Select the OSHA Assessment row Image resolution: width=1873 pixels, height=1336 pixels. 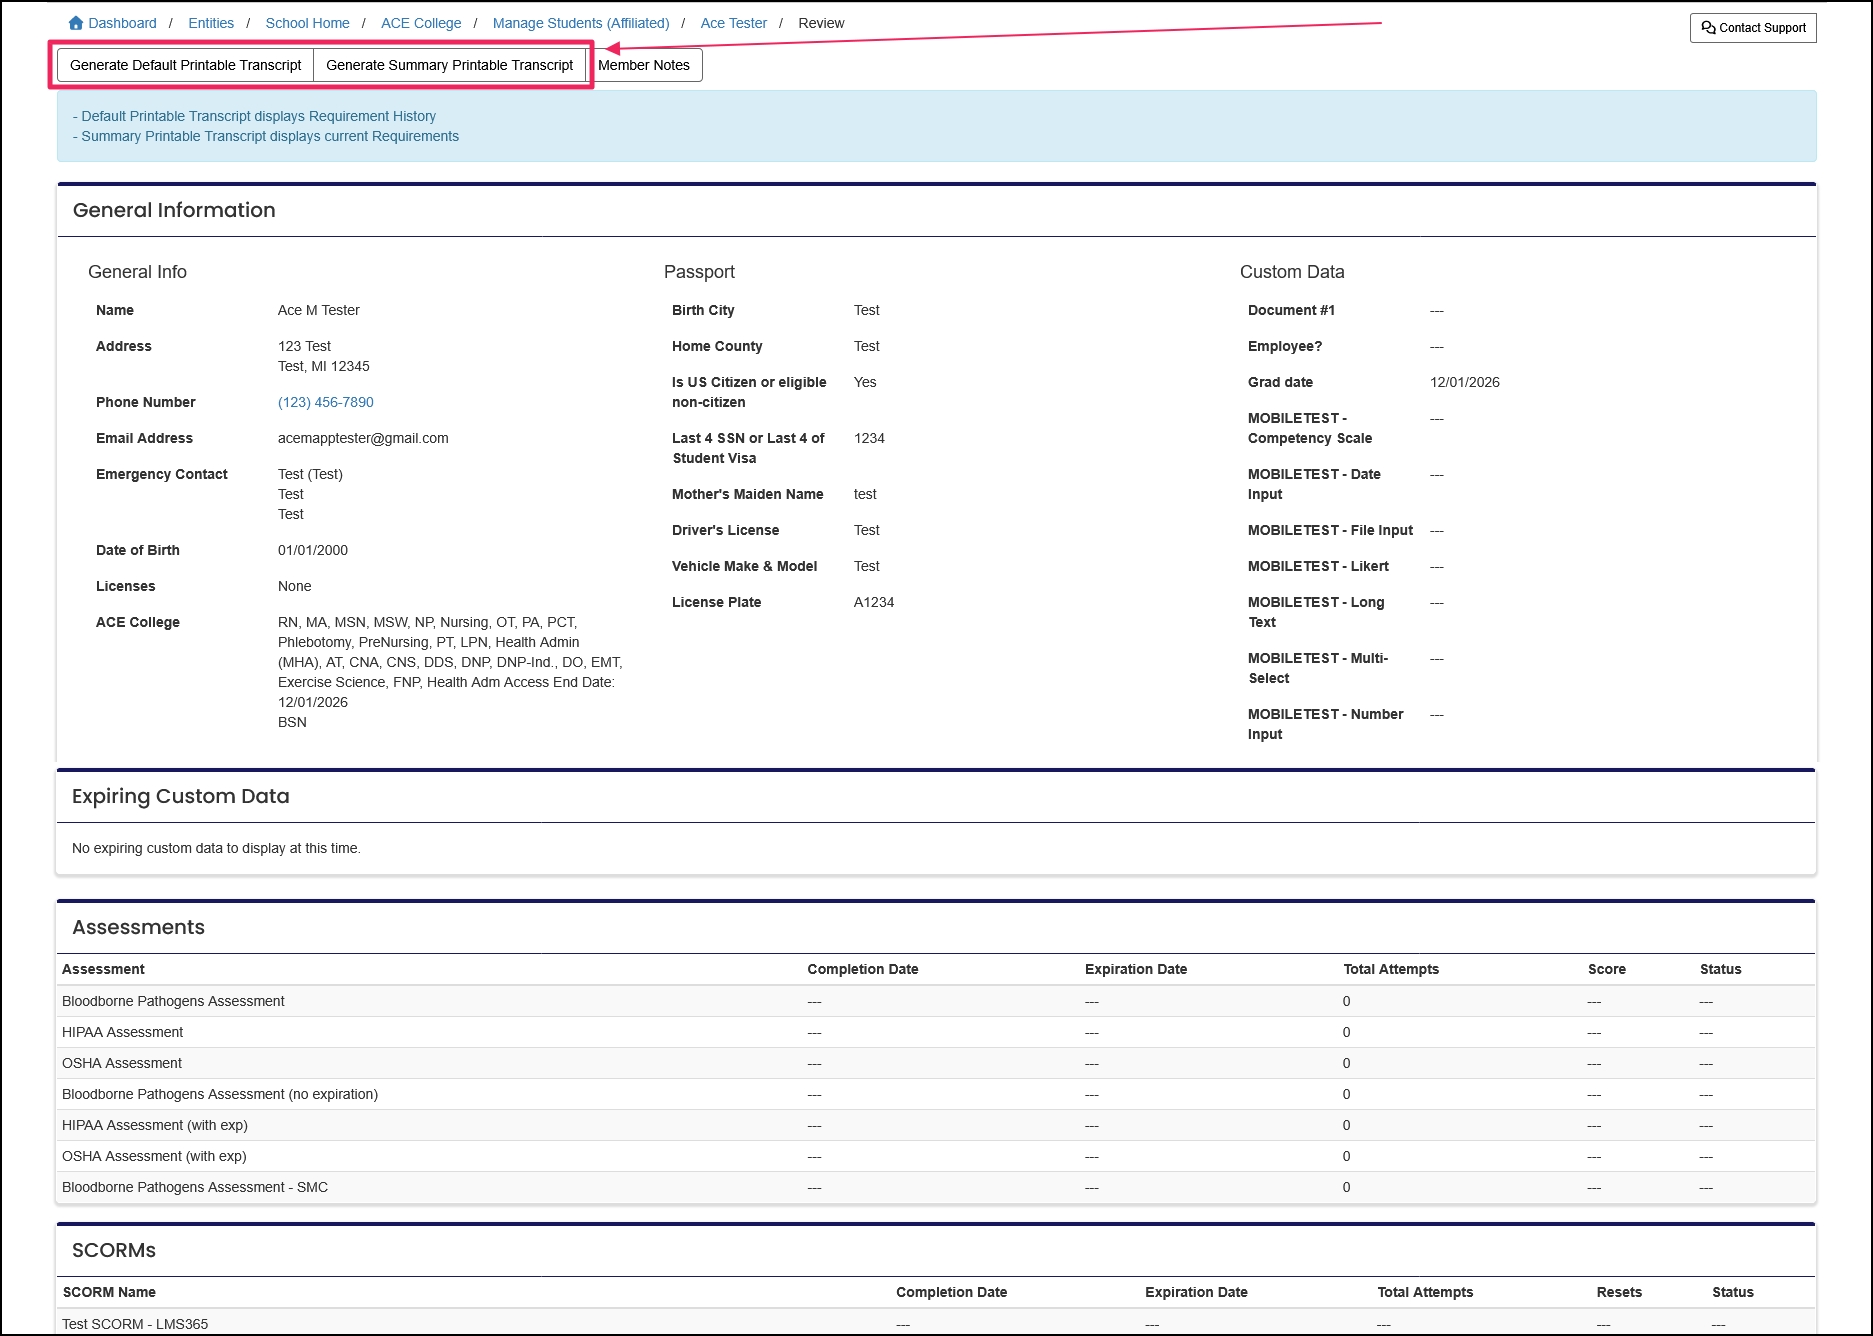click(936, 1063)
